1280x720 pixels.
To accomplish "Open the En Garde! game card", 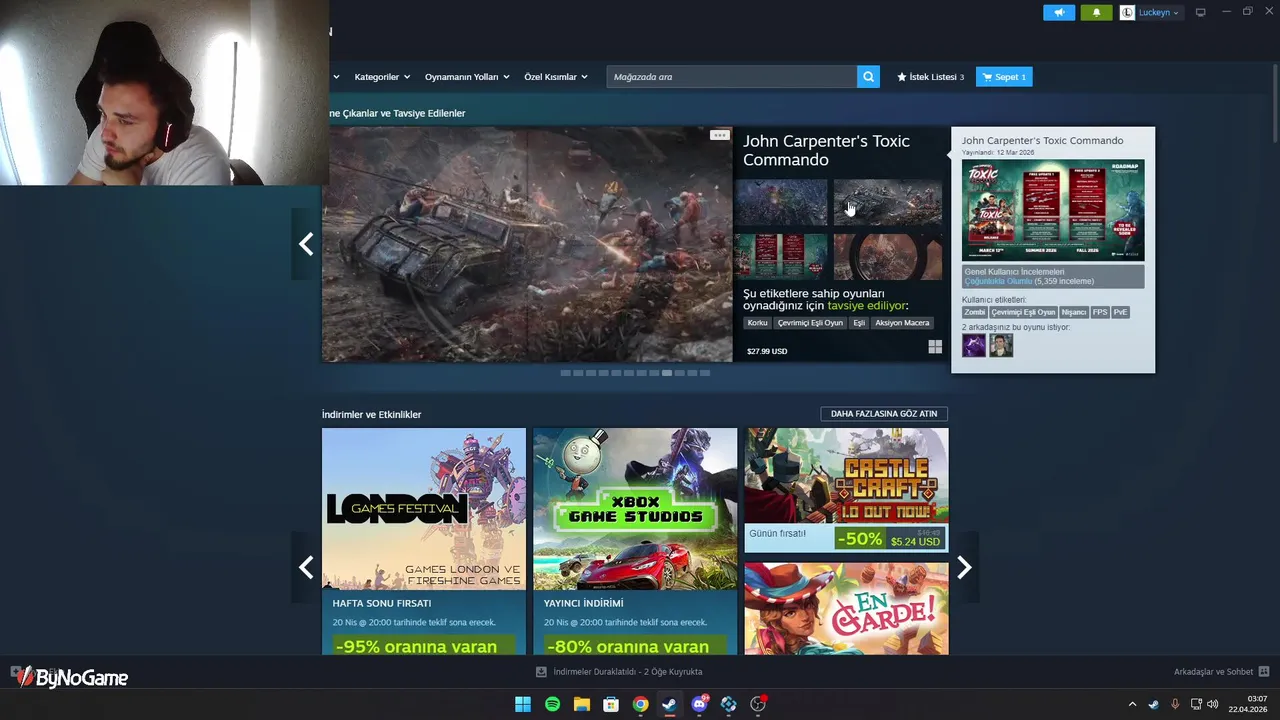I will pyautogui.click(x=846, y=608).
